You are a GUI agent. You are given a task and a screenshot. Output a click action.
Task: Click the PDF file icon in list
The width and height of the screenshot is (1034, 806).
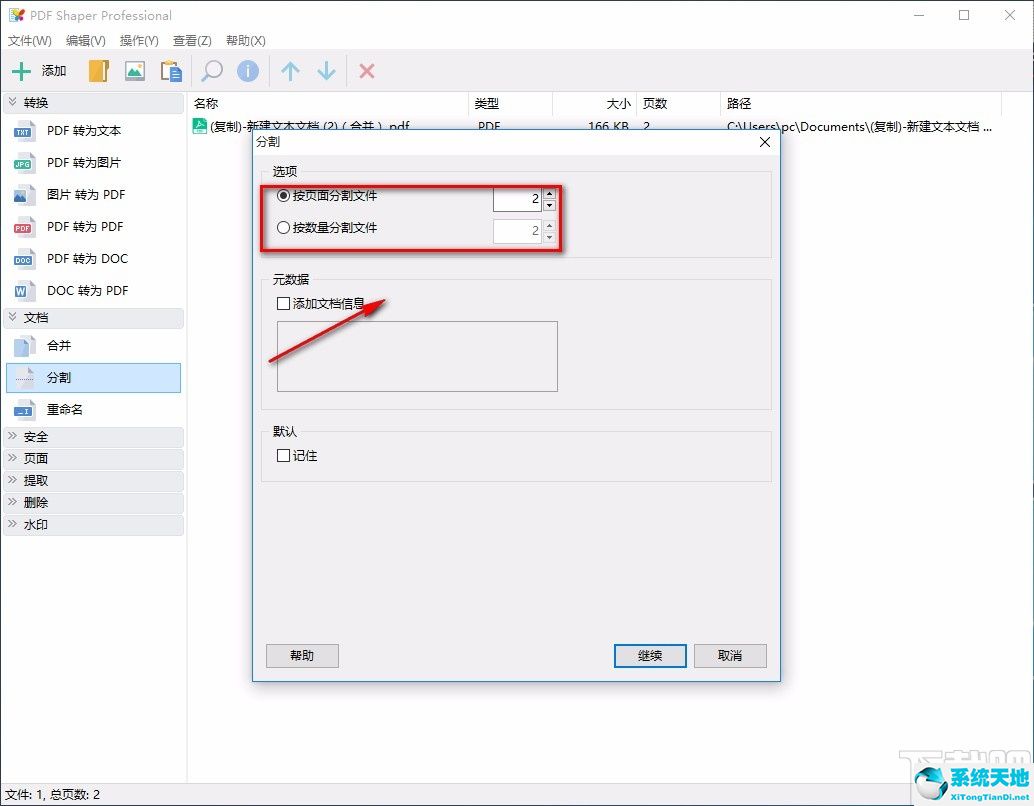pos(199,125)
